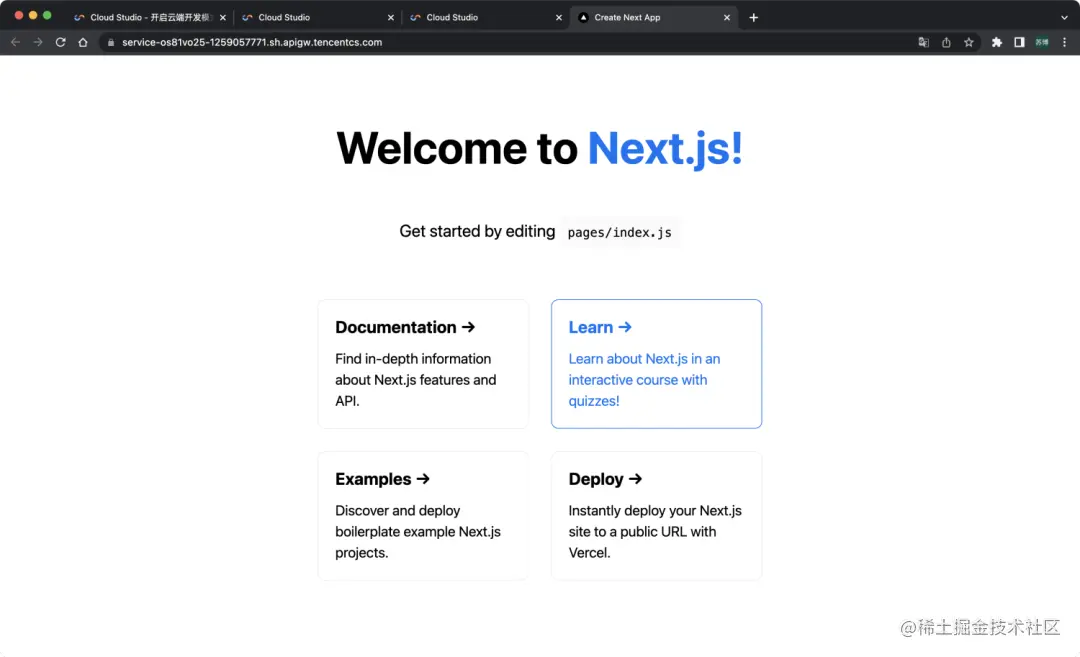Open the browser home page
The width and height of the screenshot is (1080, 657).
coord(83,42)
